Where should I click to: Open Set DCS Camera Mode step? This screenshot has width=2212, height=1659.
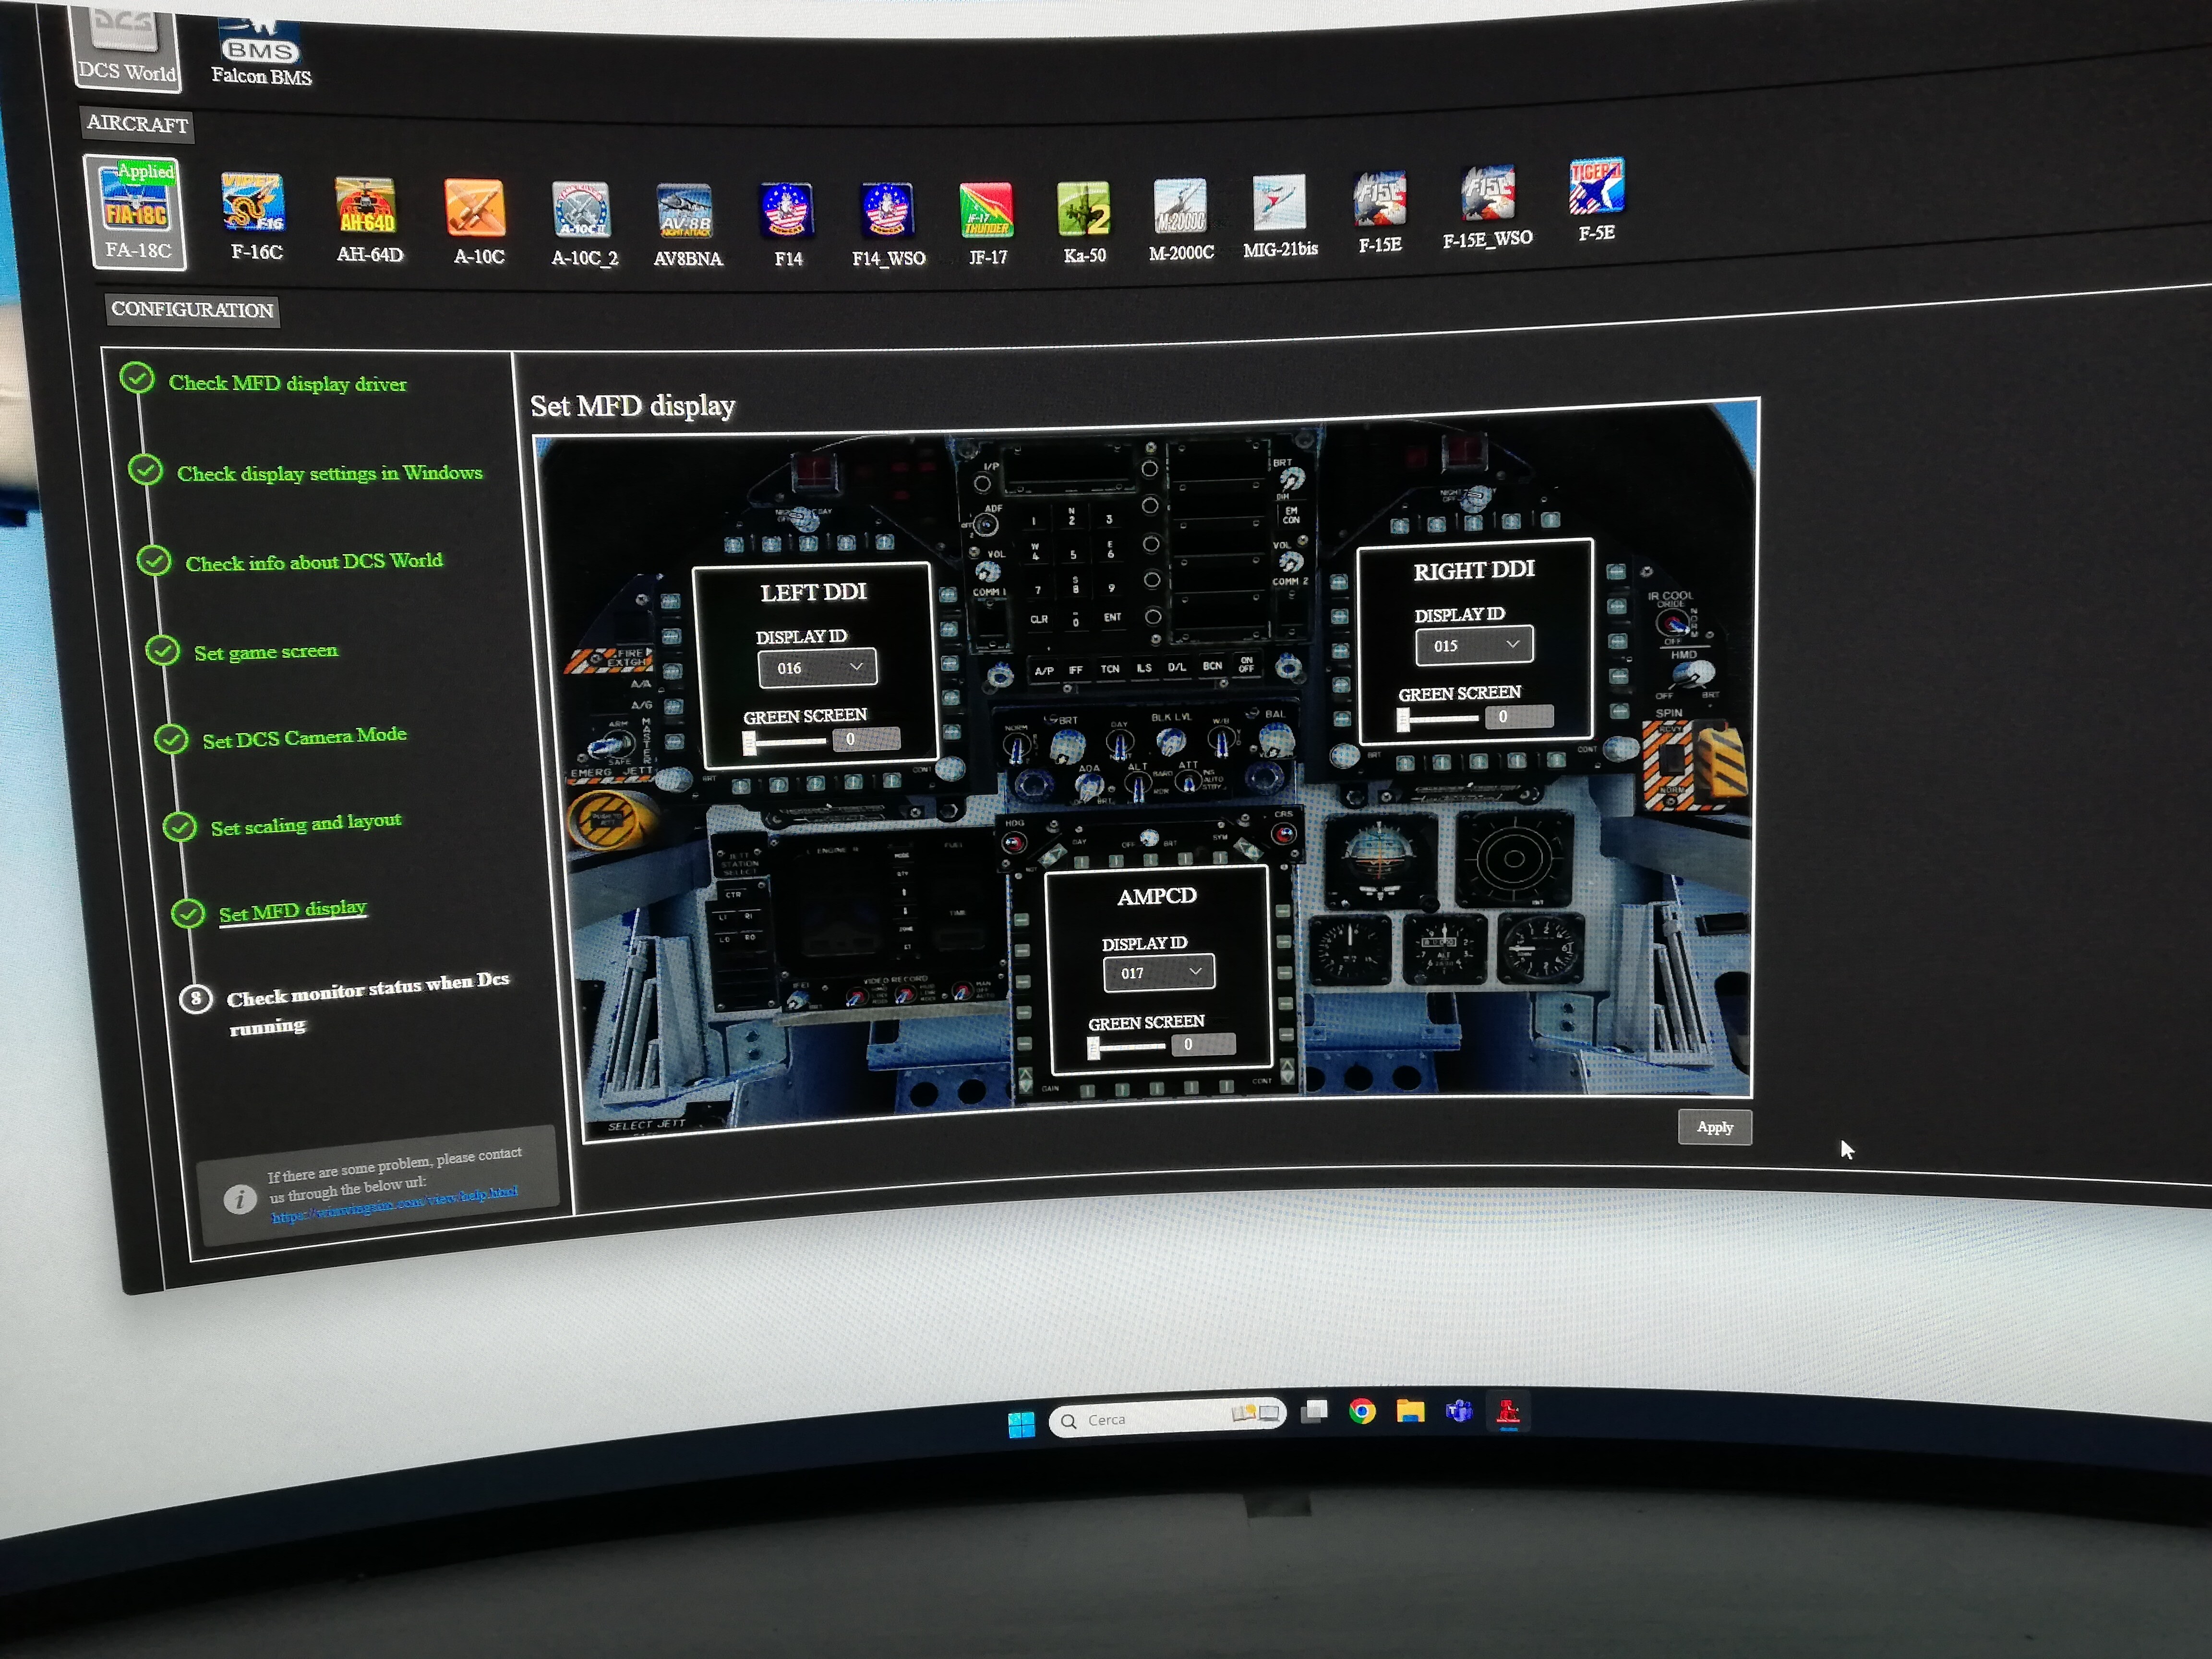pos(304,738)
